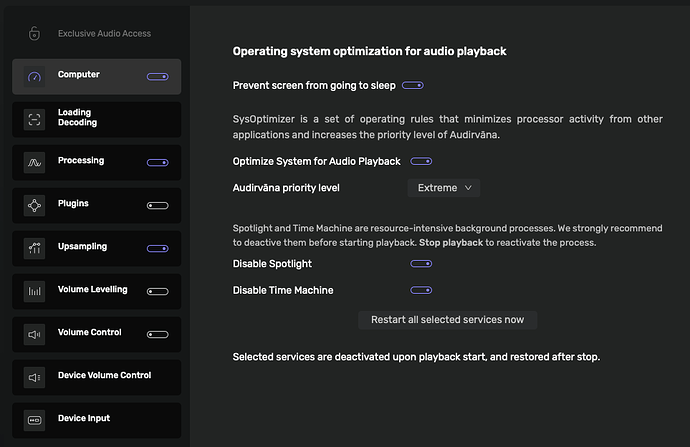Toggle Optimize System for Audio Playback
This screenshot has height=447, width=690.
pos(421,161)
